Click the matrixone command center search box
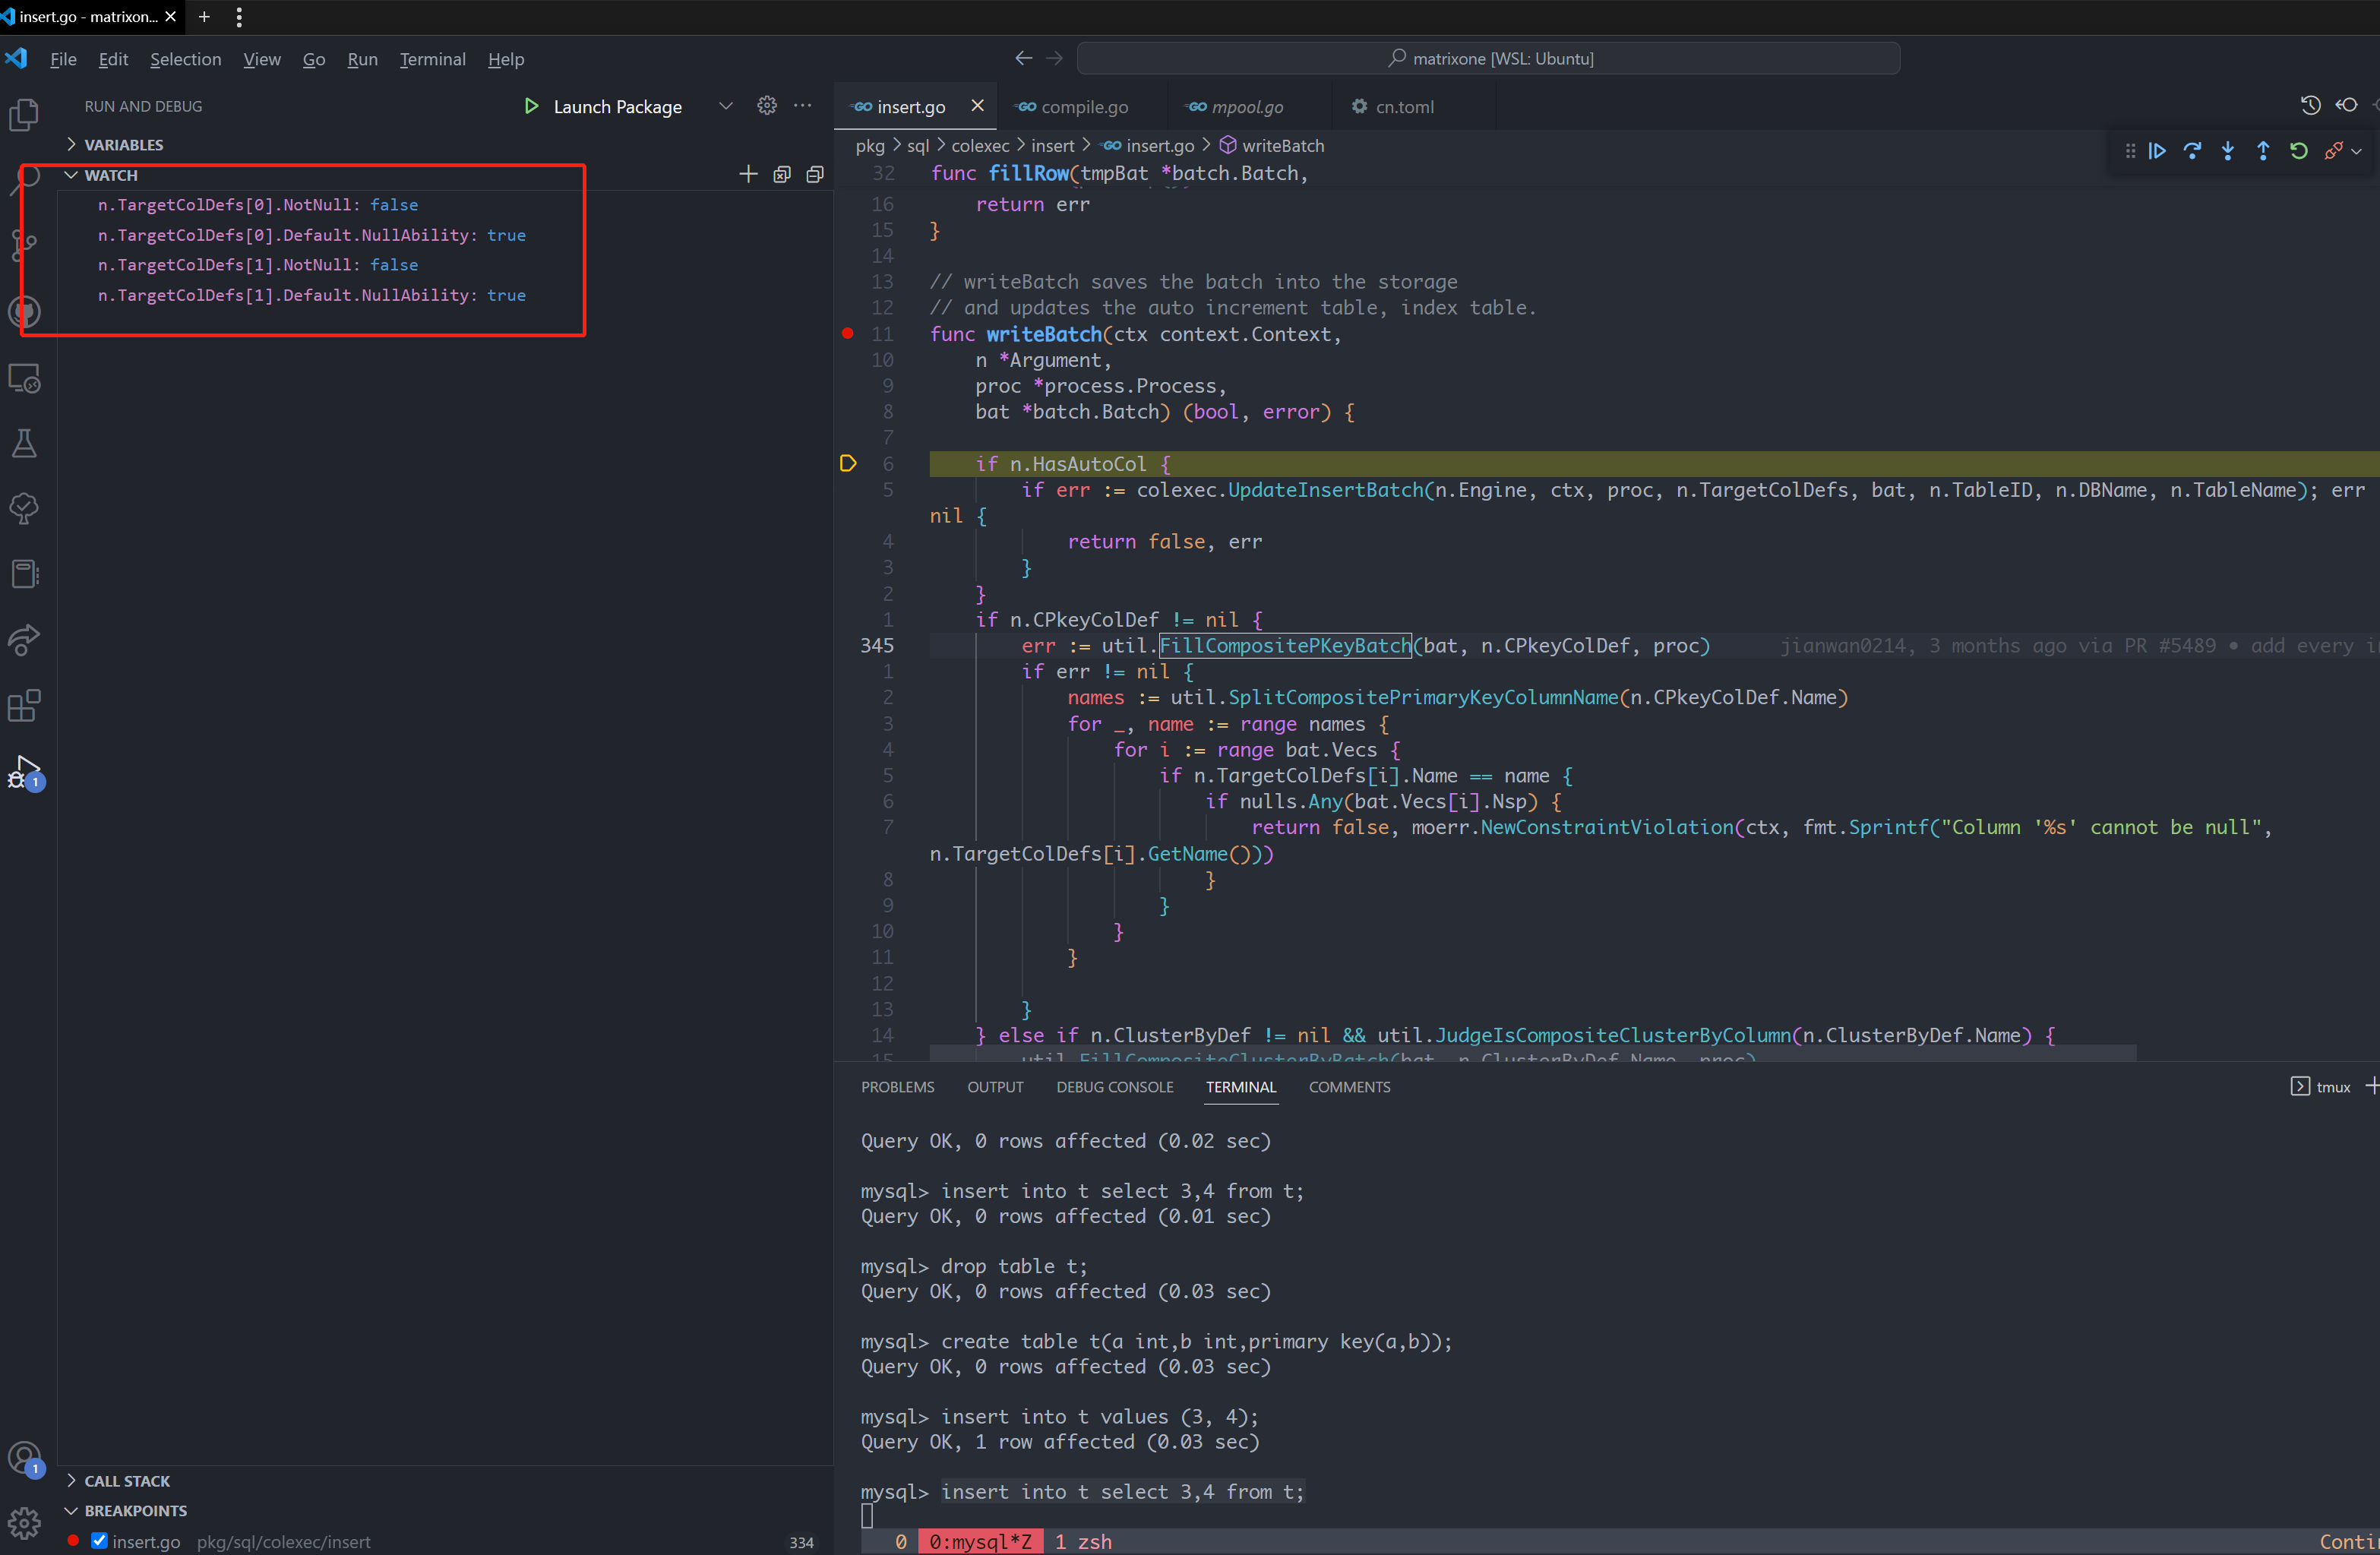Viewport: 2380px width, 1555px height. (1488, 59)
